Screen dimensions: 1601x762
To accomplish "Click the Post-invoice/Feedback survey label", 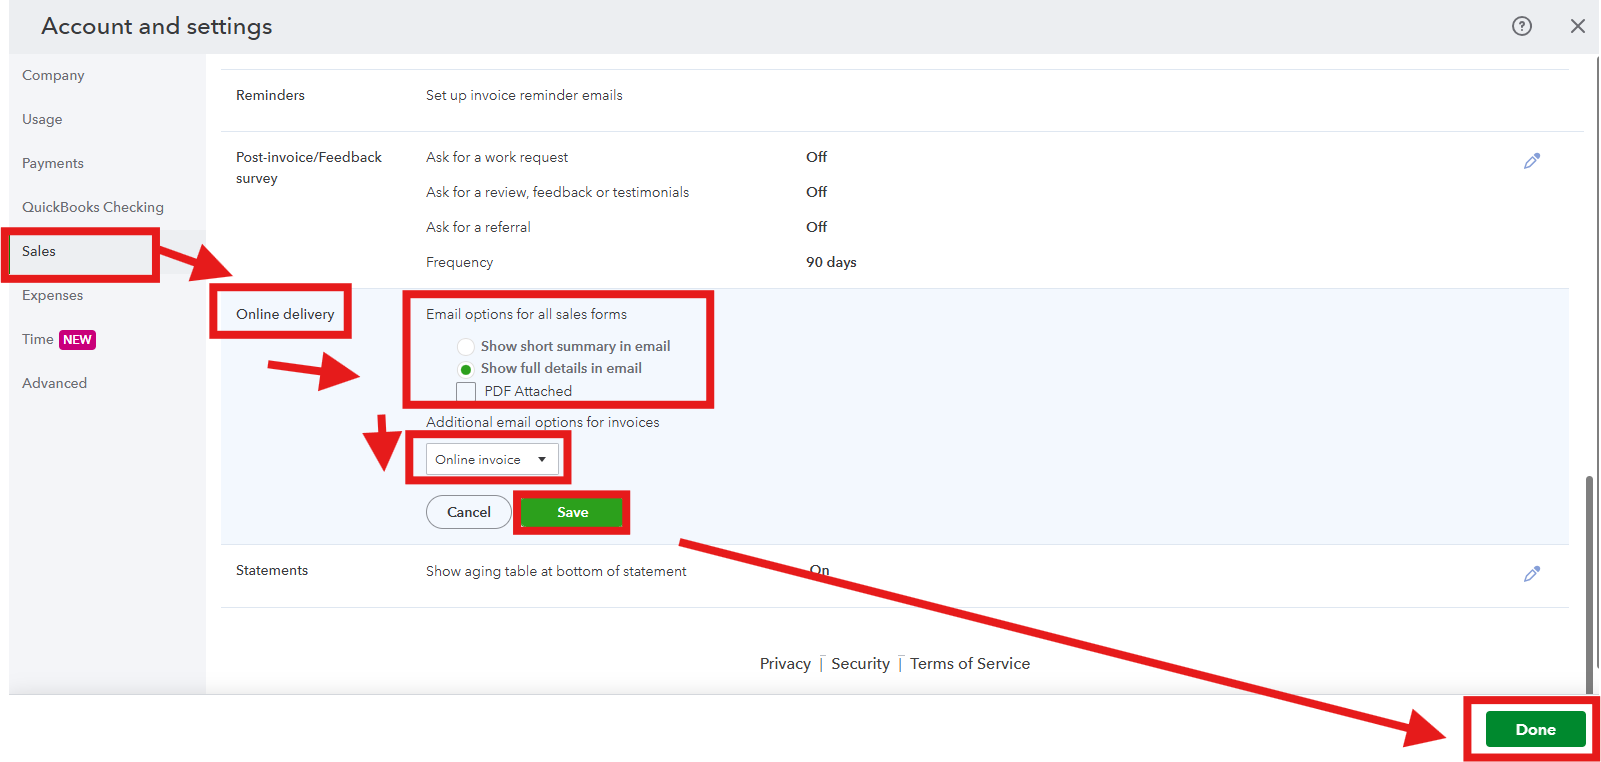I will pyautogui.click(x=309, y=168).
